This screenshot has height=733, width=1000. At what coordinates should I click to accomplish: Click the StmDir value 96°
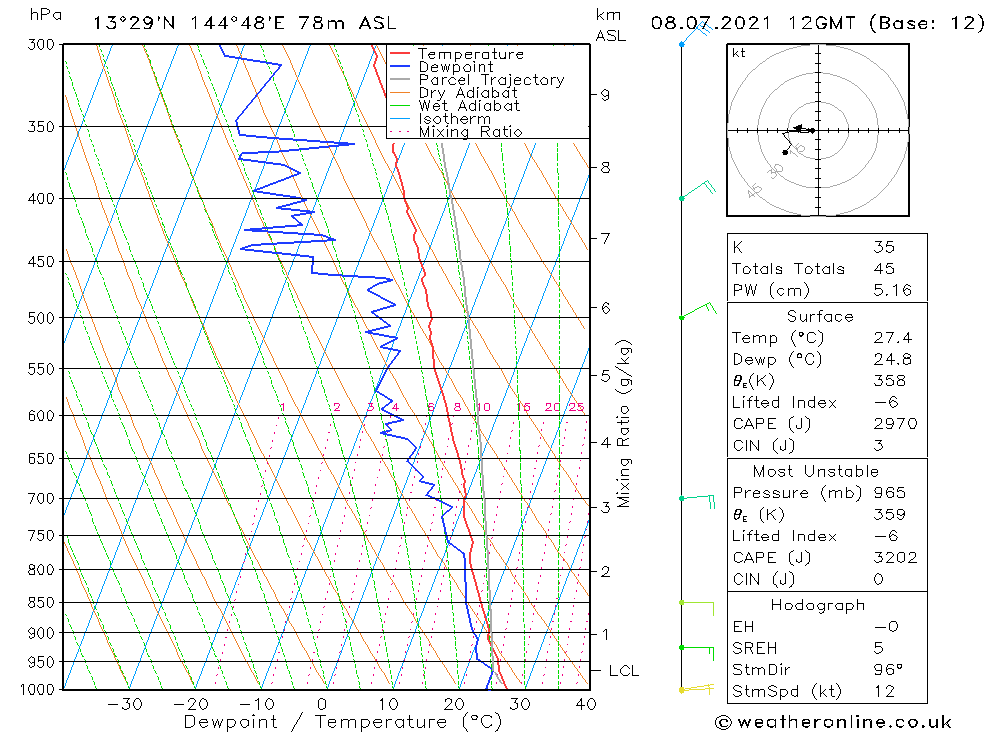pos(888,670)
